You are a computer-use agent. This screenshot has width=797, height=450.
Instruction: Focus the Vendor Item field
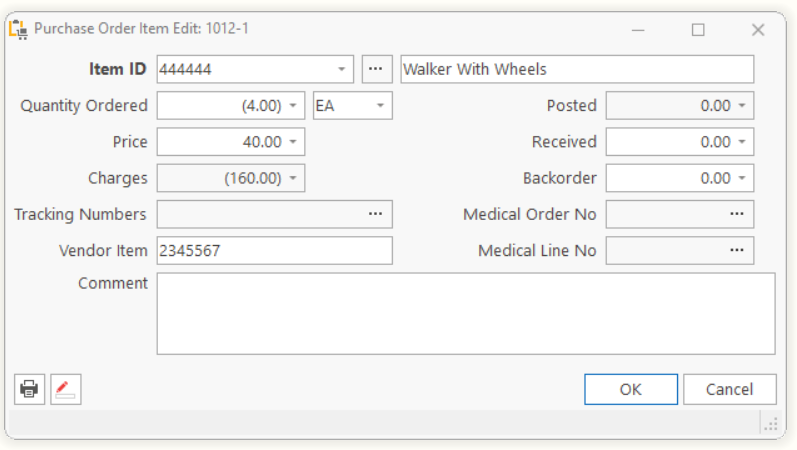point(274,250)
